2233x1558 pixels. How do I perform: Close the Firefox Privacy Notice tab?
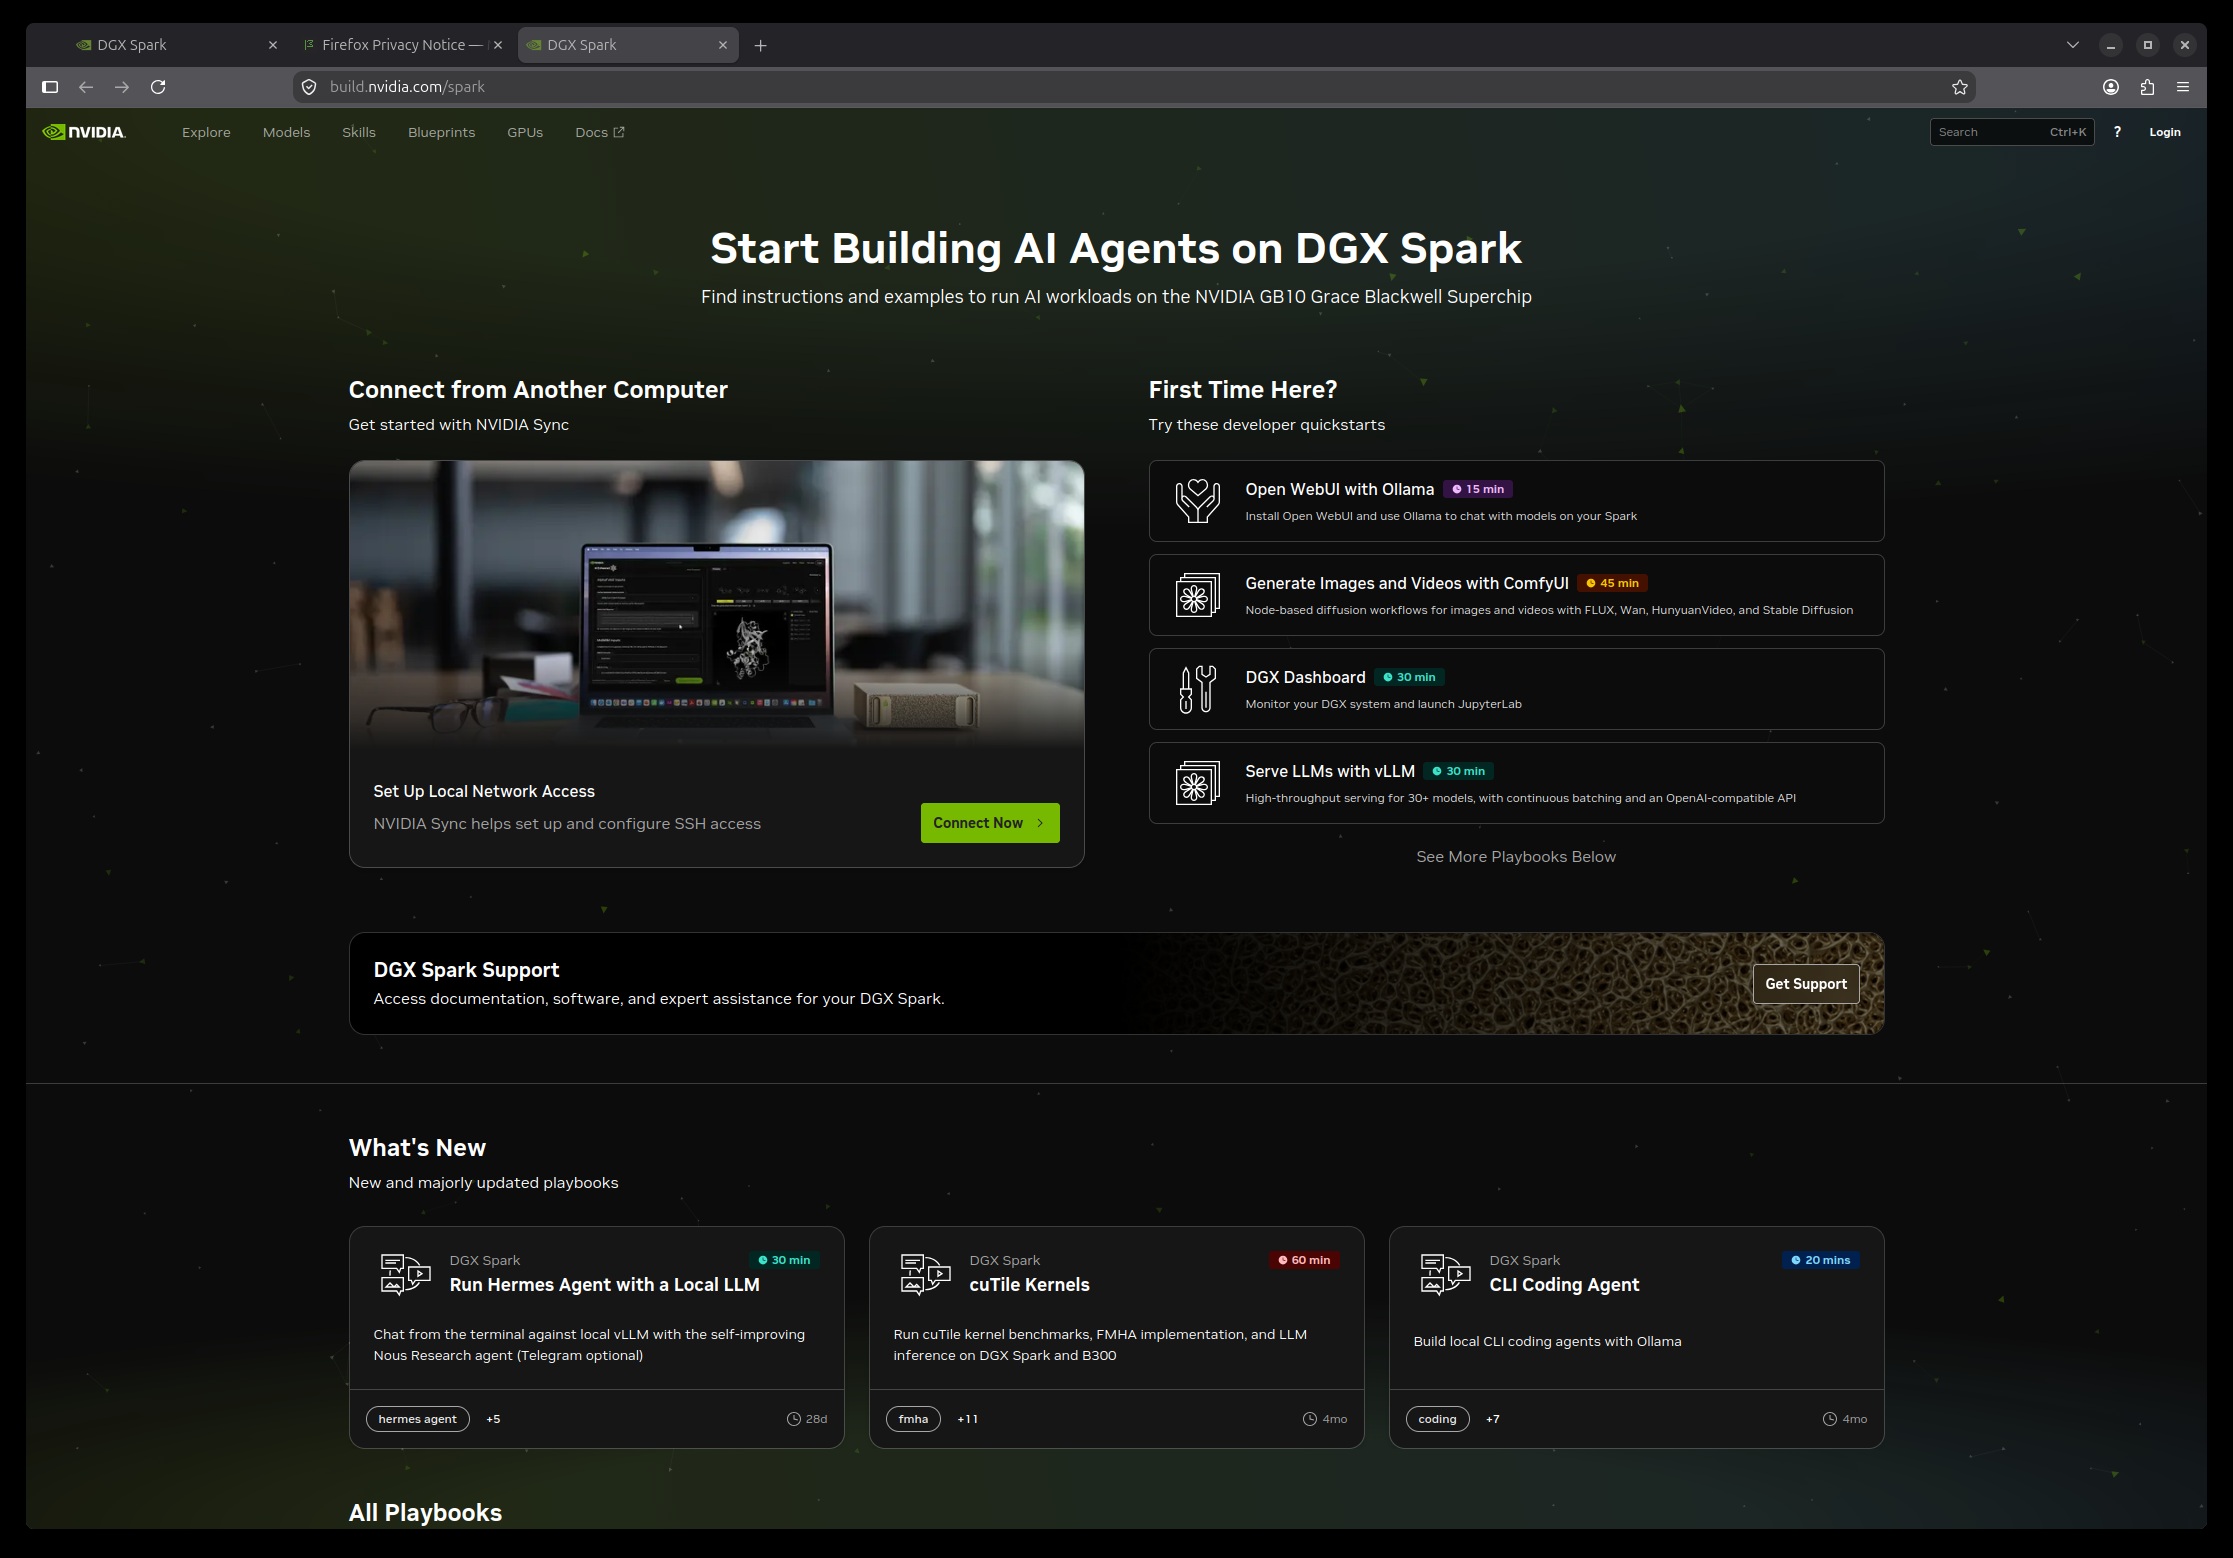coord(499,45)
